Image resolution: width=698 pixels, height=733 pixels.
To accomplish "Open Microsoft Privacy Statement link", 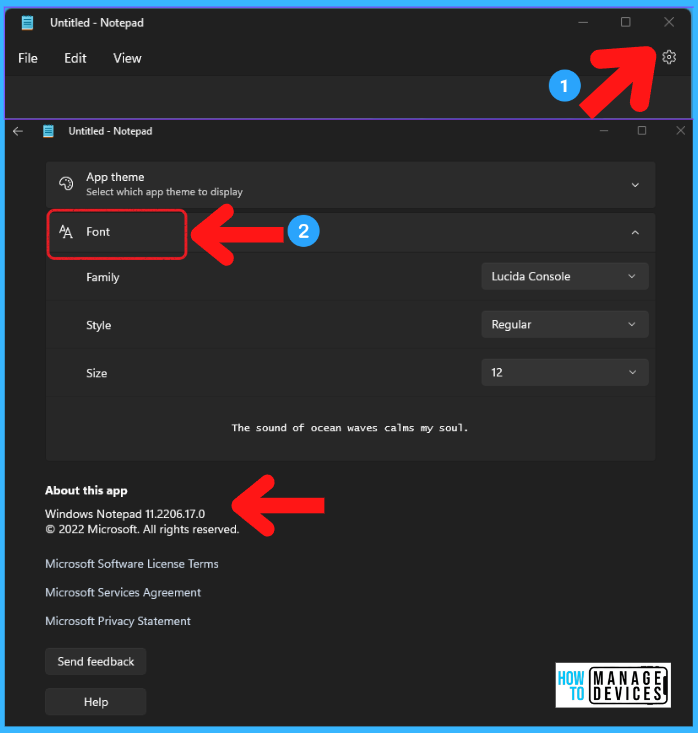I will [x=118, y=621].
